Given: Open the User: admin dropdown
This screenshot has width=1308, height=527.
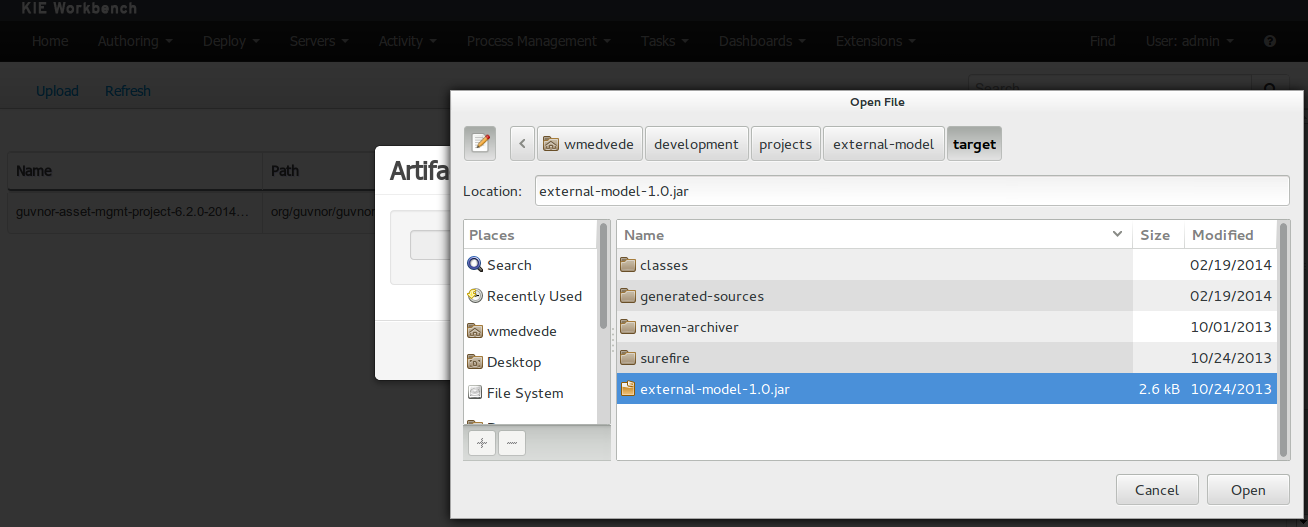Looking at the screenshot, I should tap(1189, 41).
